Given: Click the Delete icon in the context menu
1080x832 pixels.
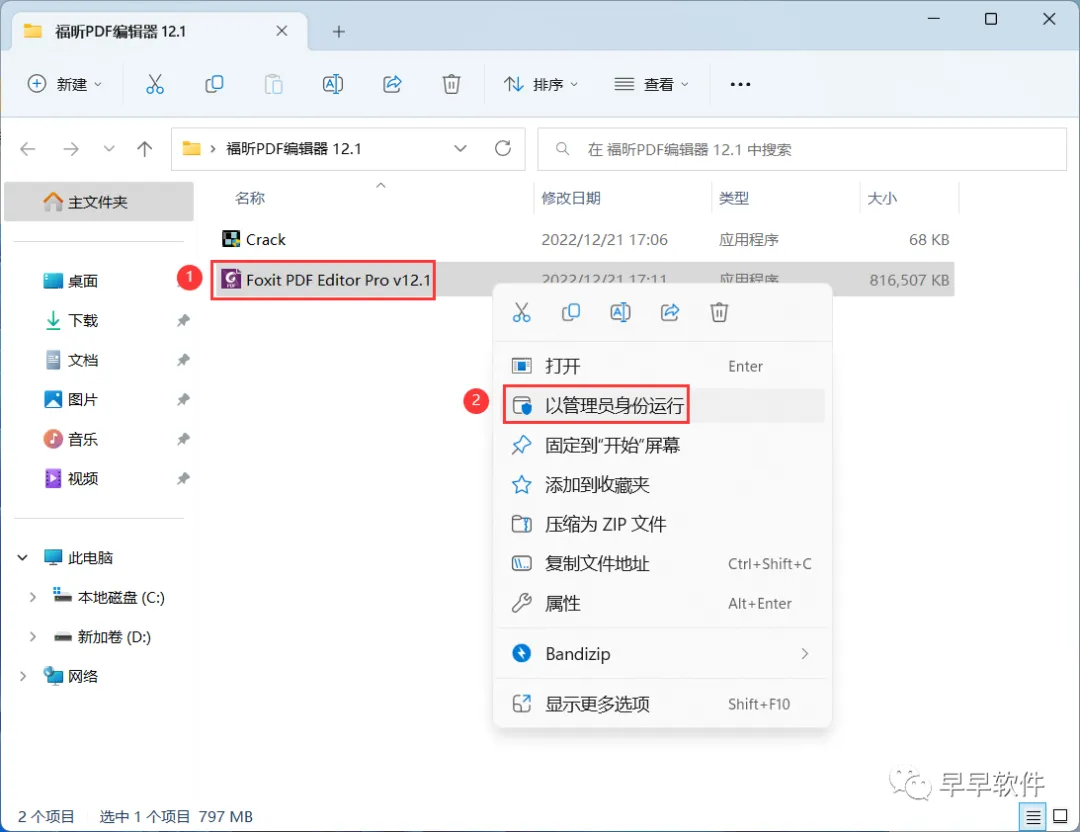Looking at the screenshot, I should point(719,313).
